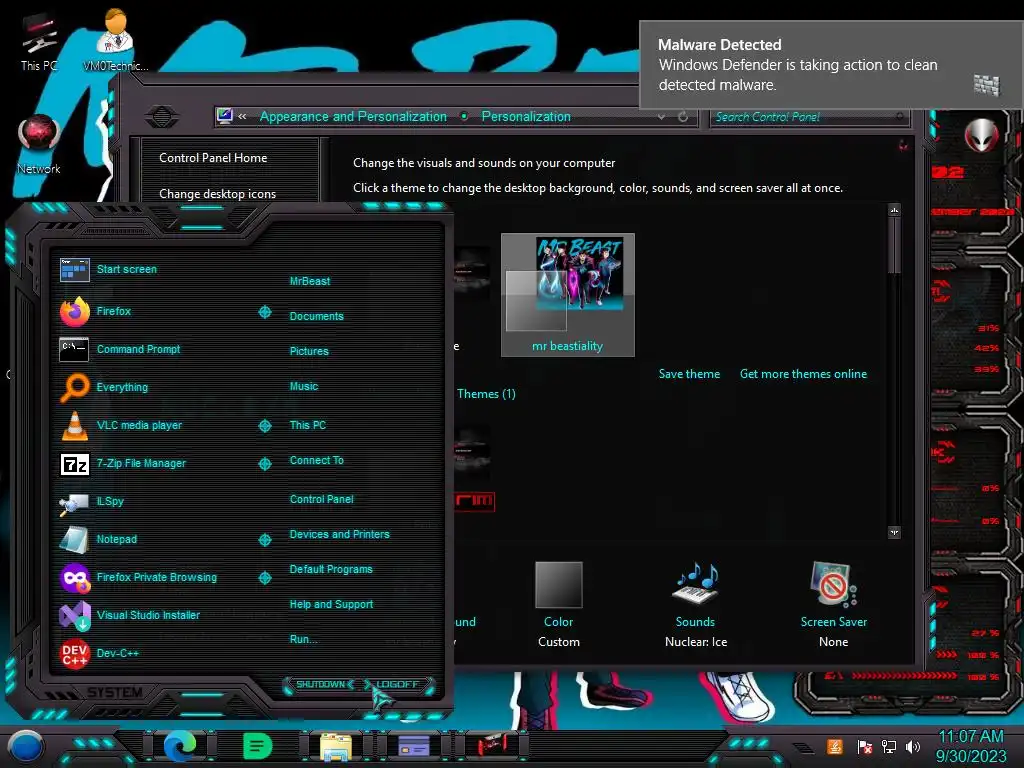This screenshot has height=768, width=1024.
Task: Open Get more themes online link
Action: point(803,374)
